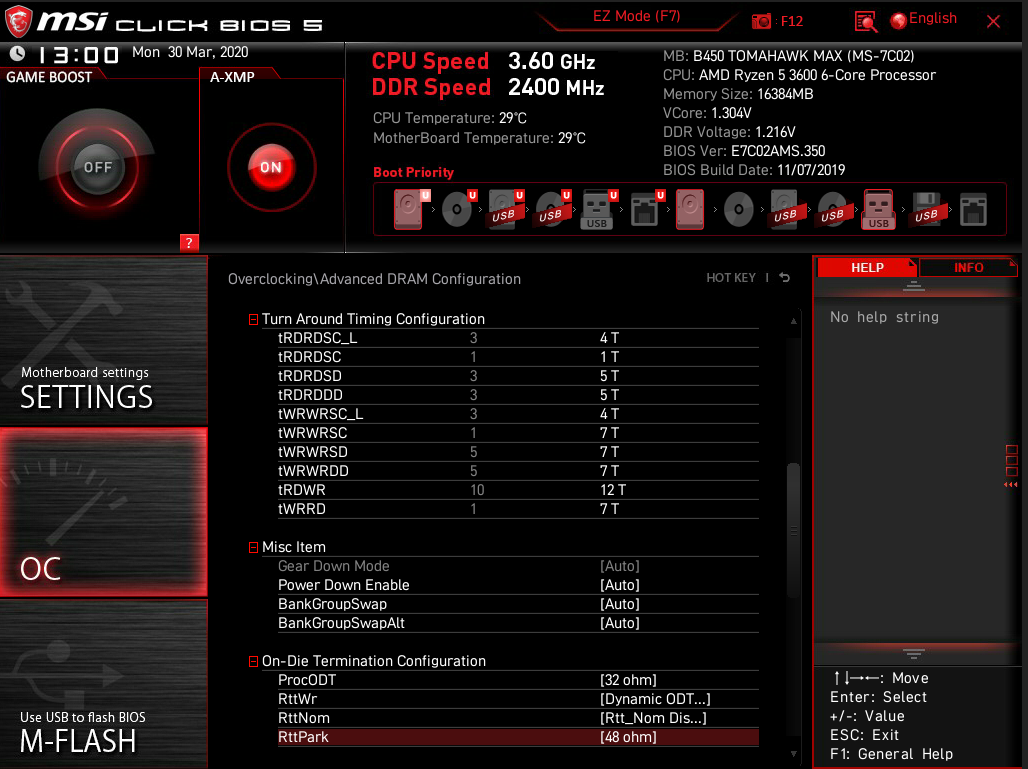Collapse the Turn Around Timing Configuration section
Image resolution: width=1028 pixels, height=769 pixels.
click(251, 318)
